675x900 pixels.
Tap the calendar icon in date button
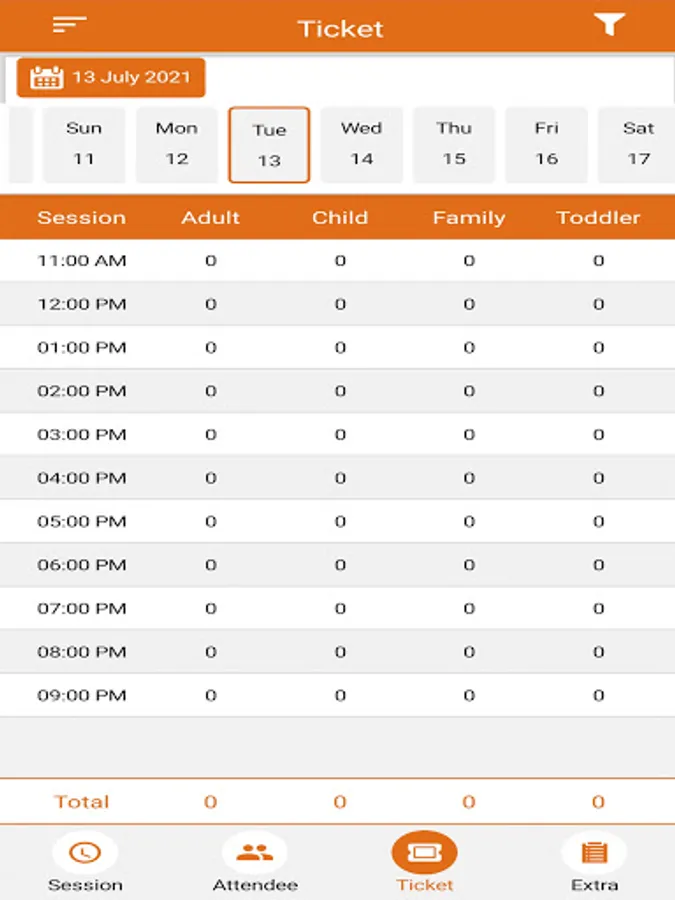pos(46,77)
